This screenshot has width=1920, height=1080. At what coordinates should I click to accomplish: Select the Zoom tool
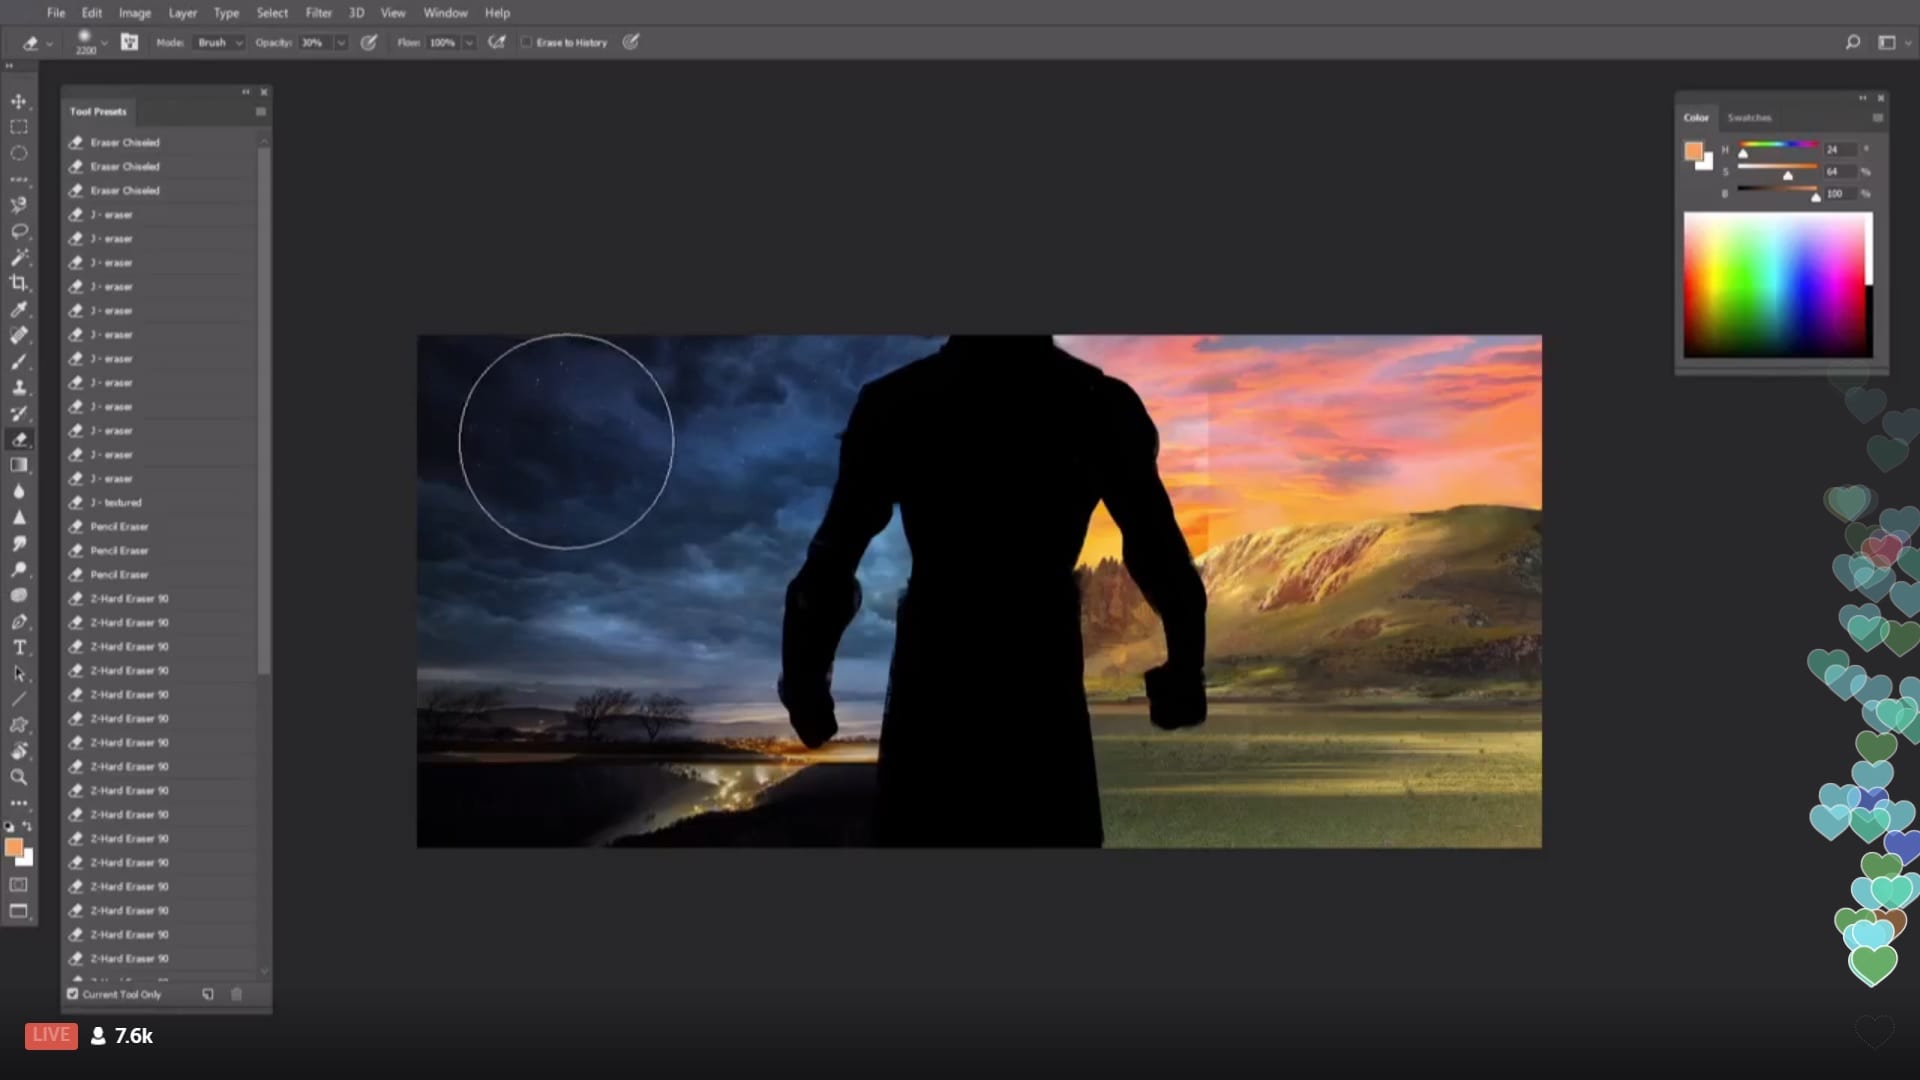pyautogui.click(x=18, y=777)
